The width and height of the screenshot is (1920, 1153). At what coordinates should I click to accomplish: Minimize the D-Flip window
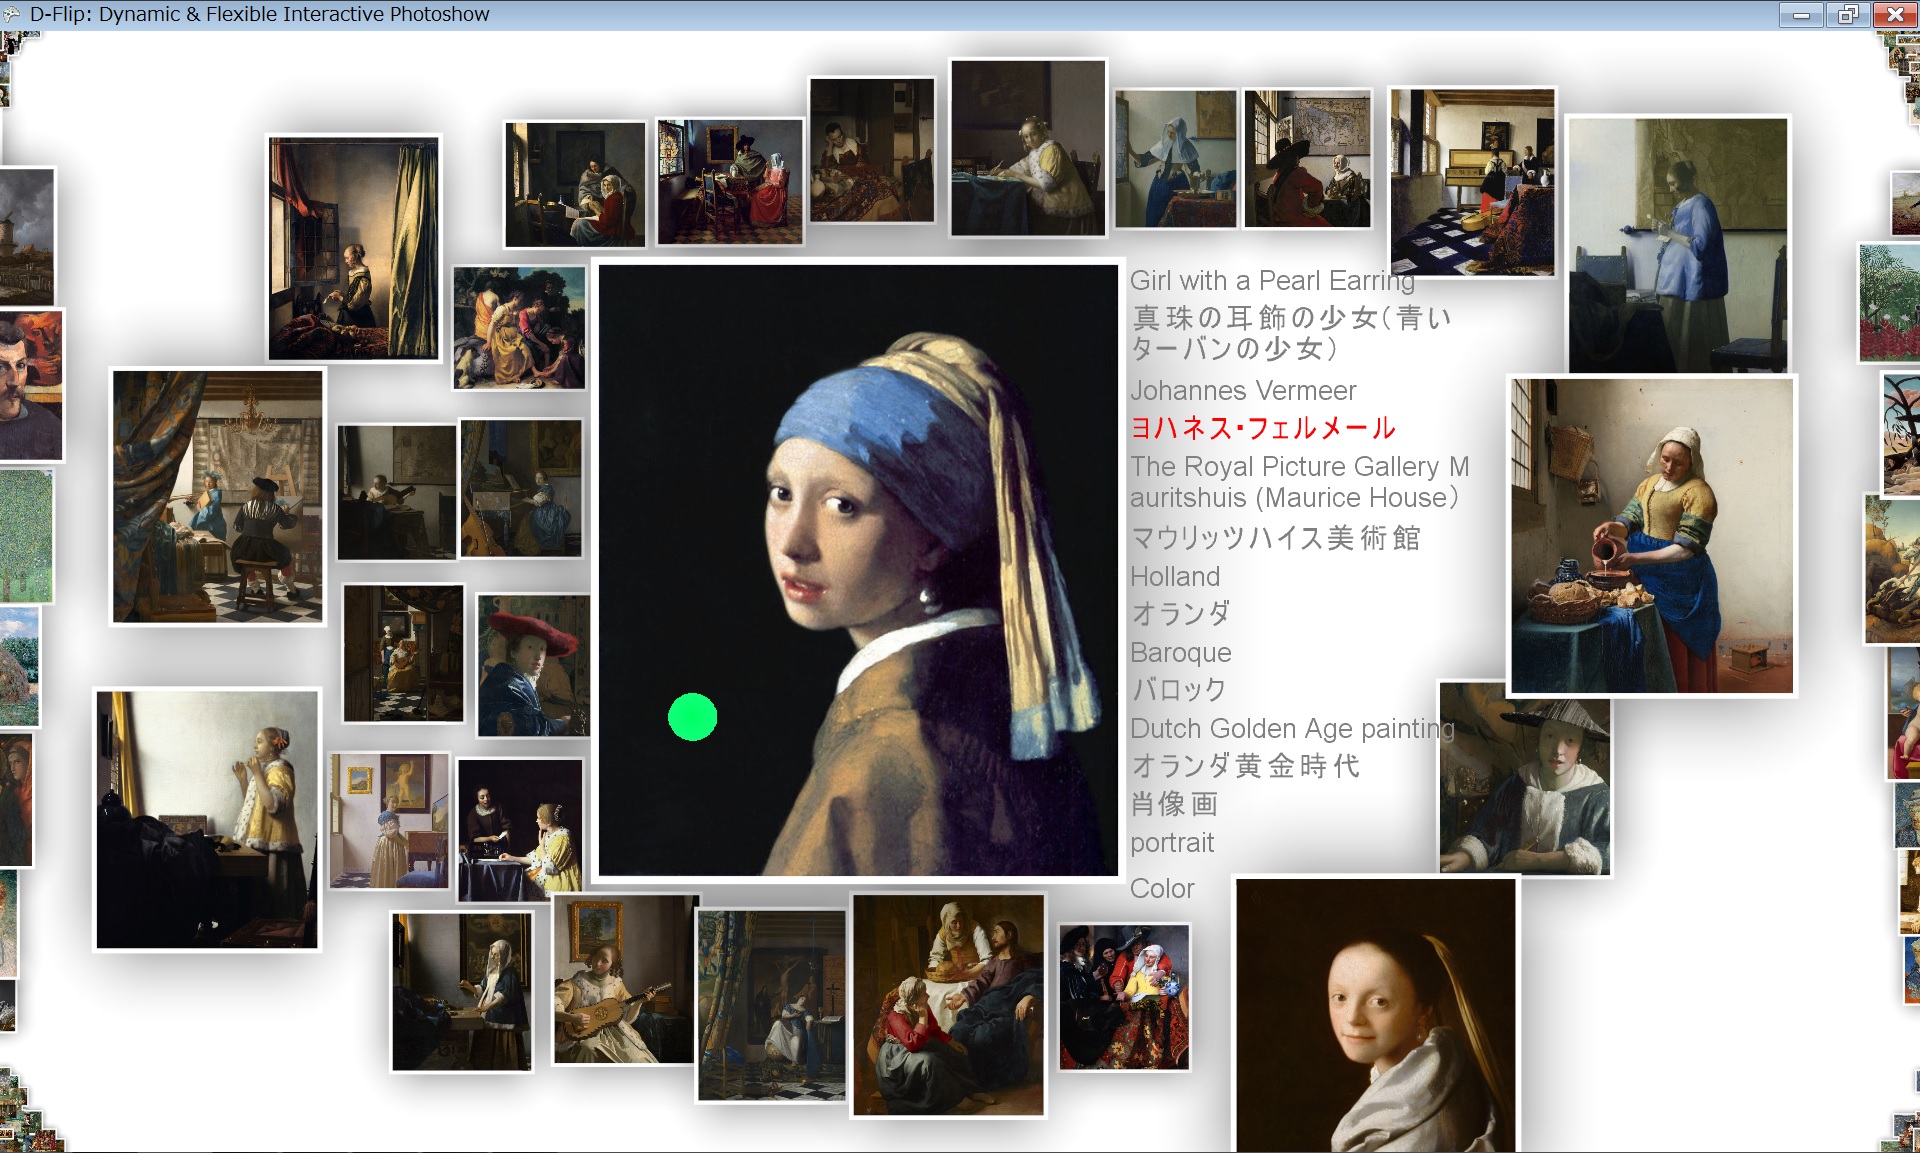tap(1801, 14)
